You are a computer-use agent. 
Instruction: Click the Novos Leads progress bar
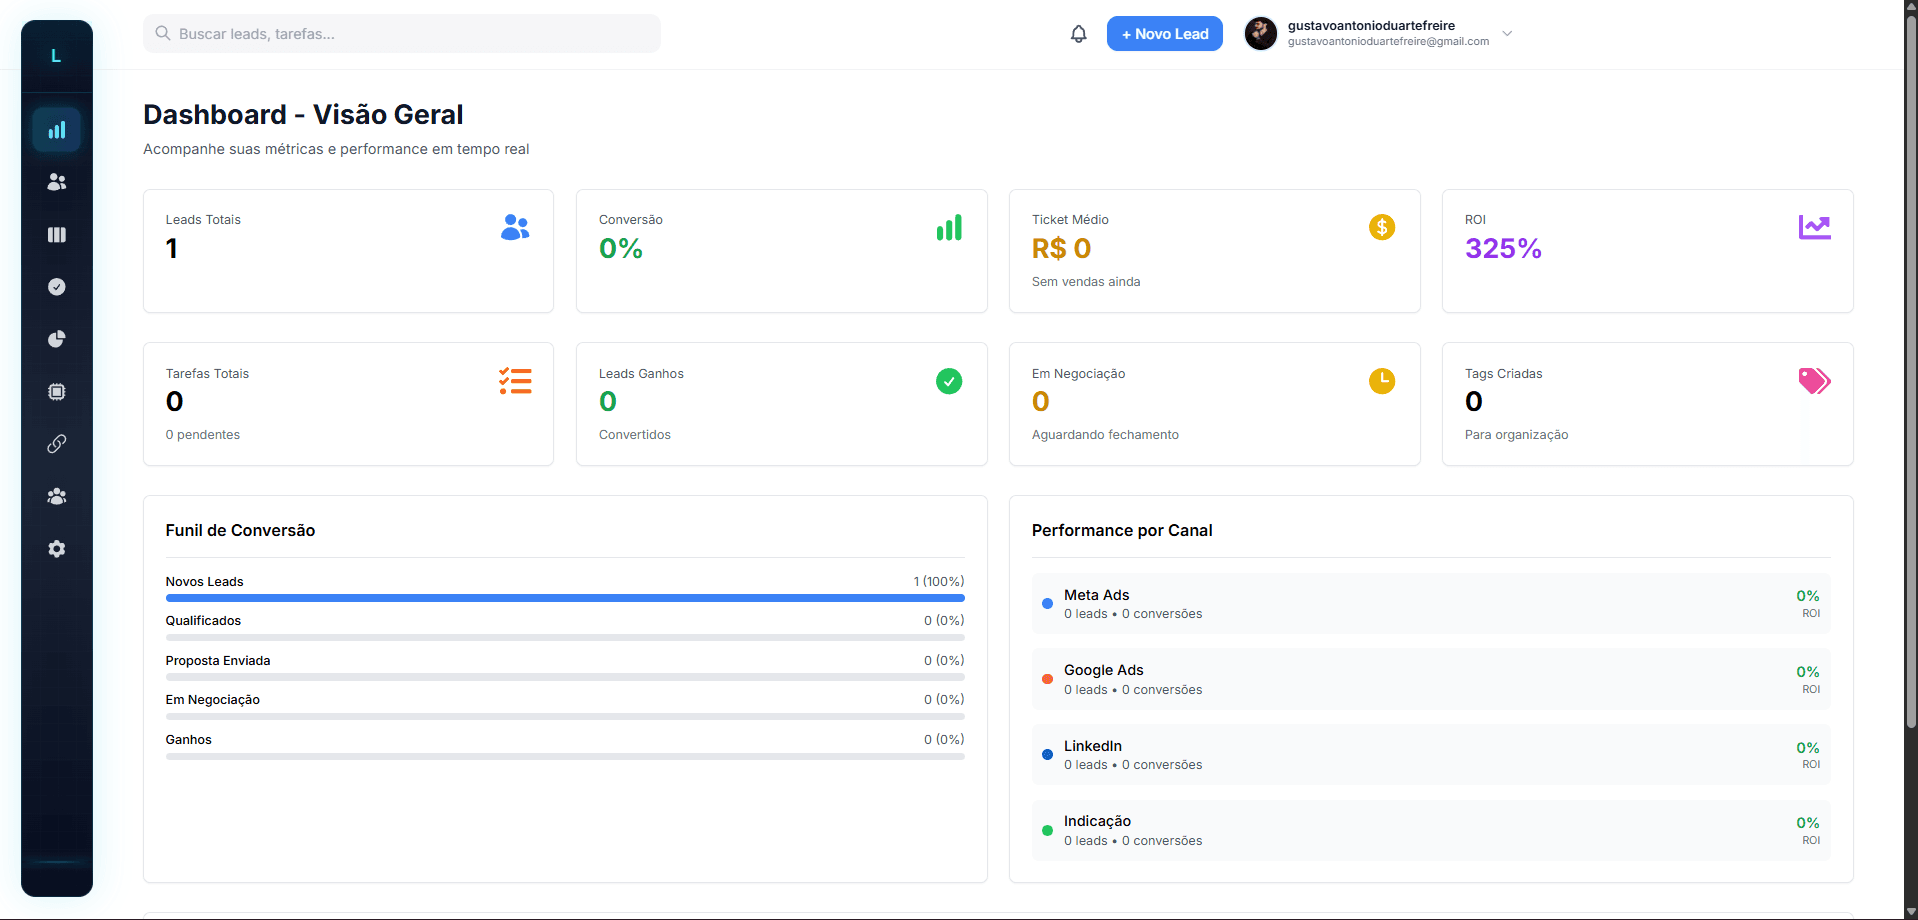coord(564,597)
